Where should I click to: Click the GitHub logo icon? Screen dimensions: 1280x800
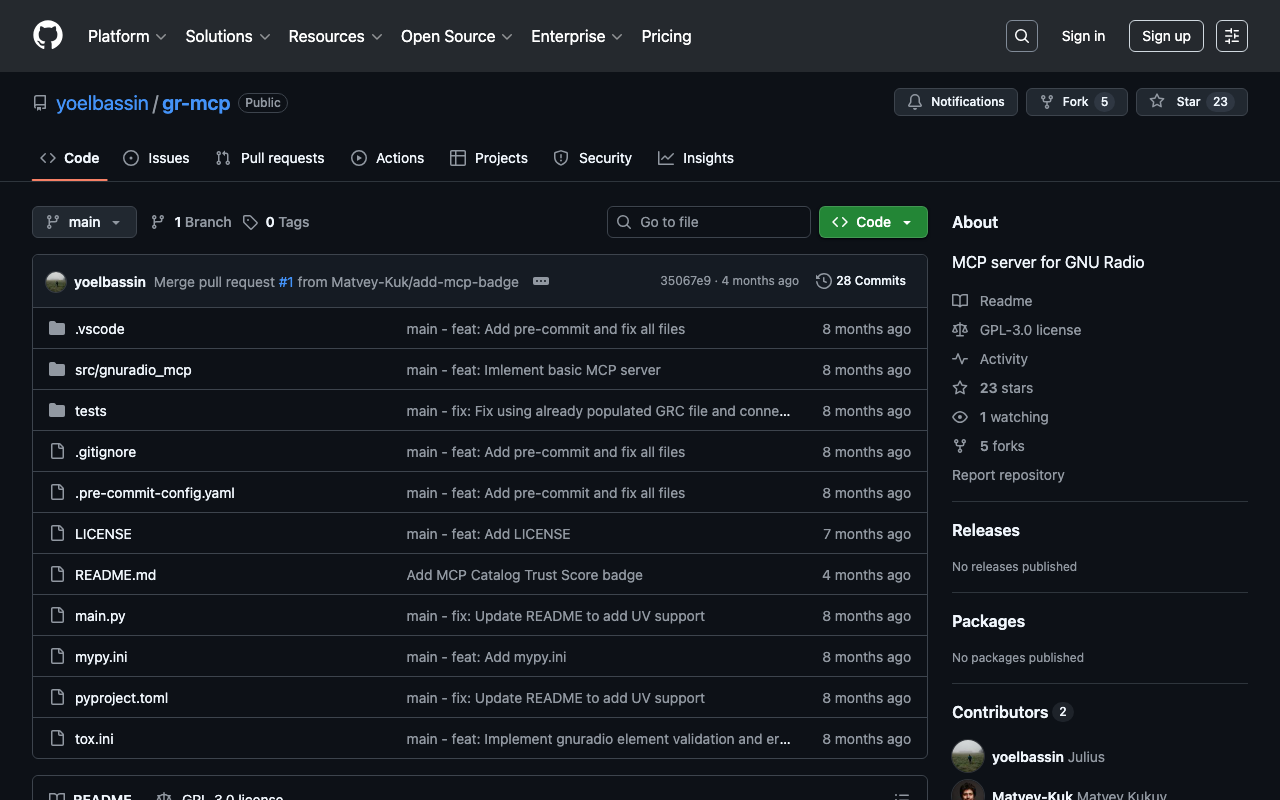point(48,36)
